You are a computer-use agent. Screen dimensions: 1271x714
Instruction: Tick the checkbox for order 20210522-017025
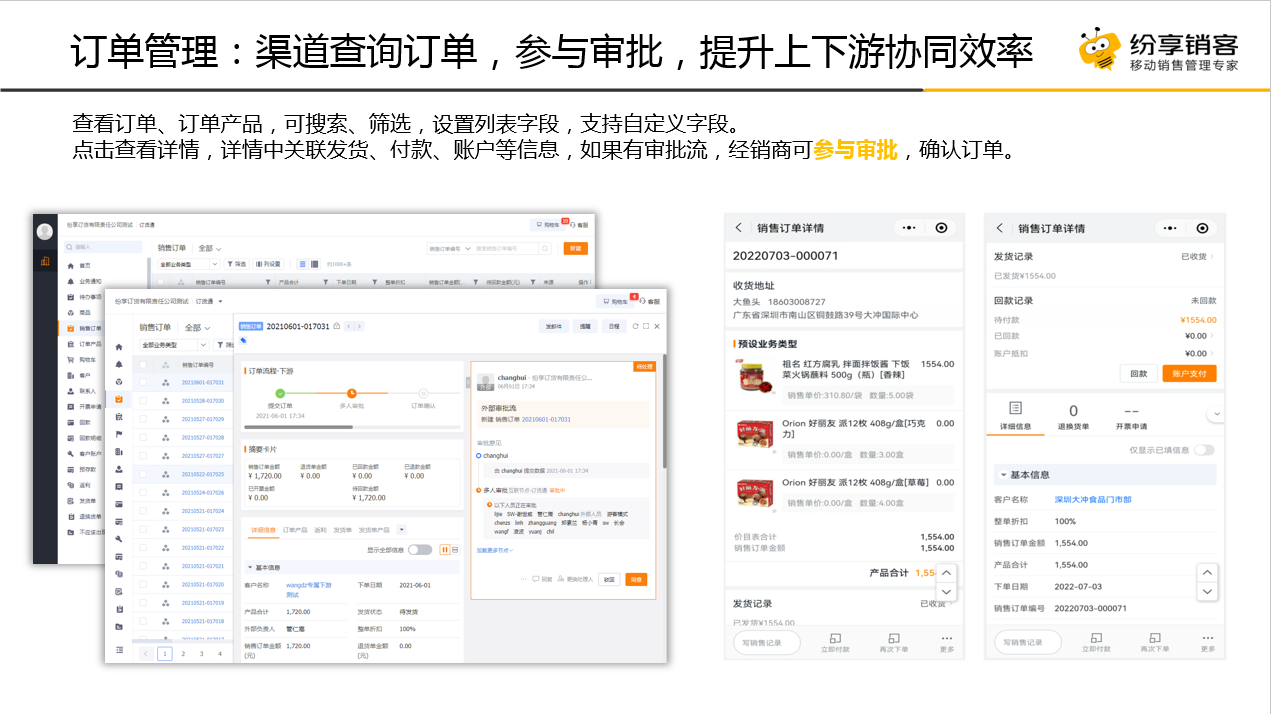(143, 474)
